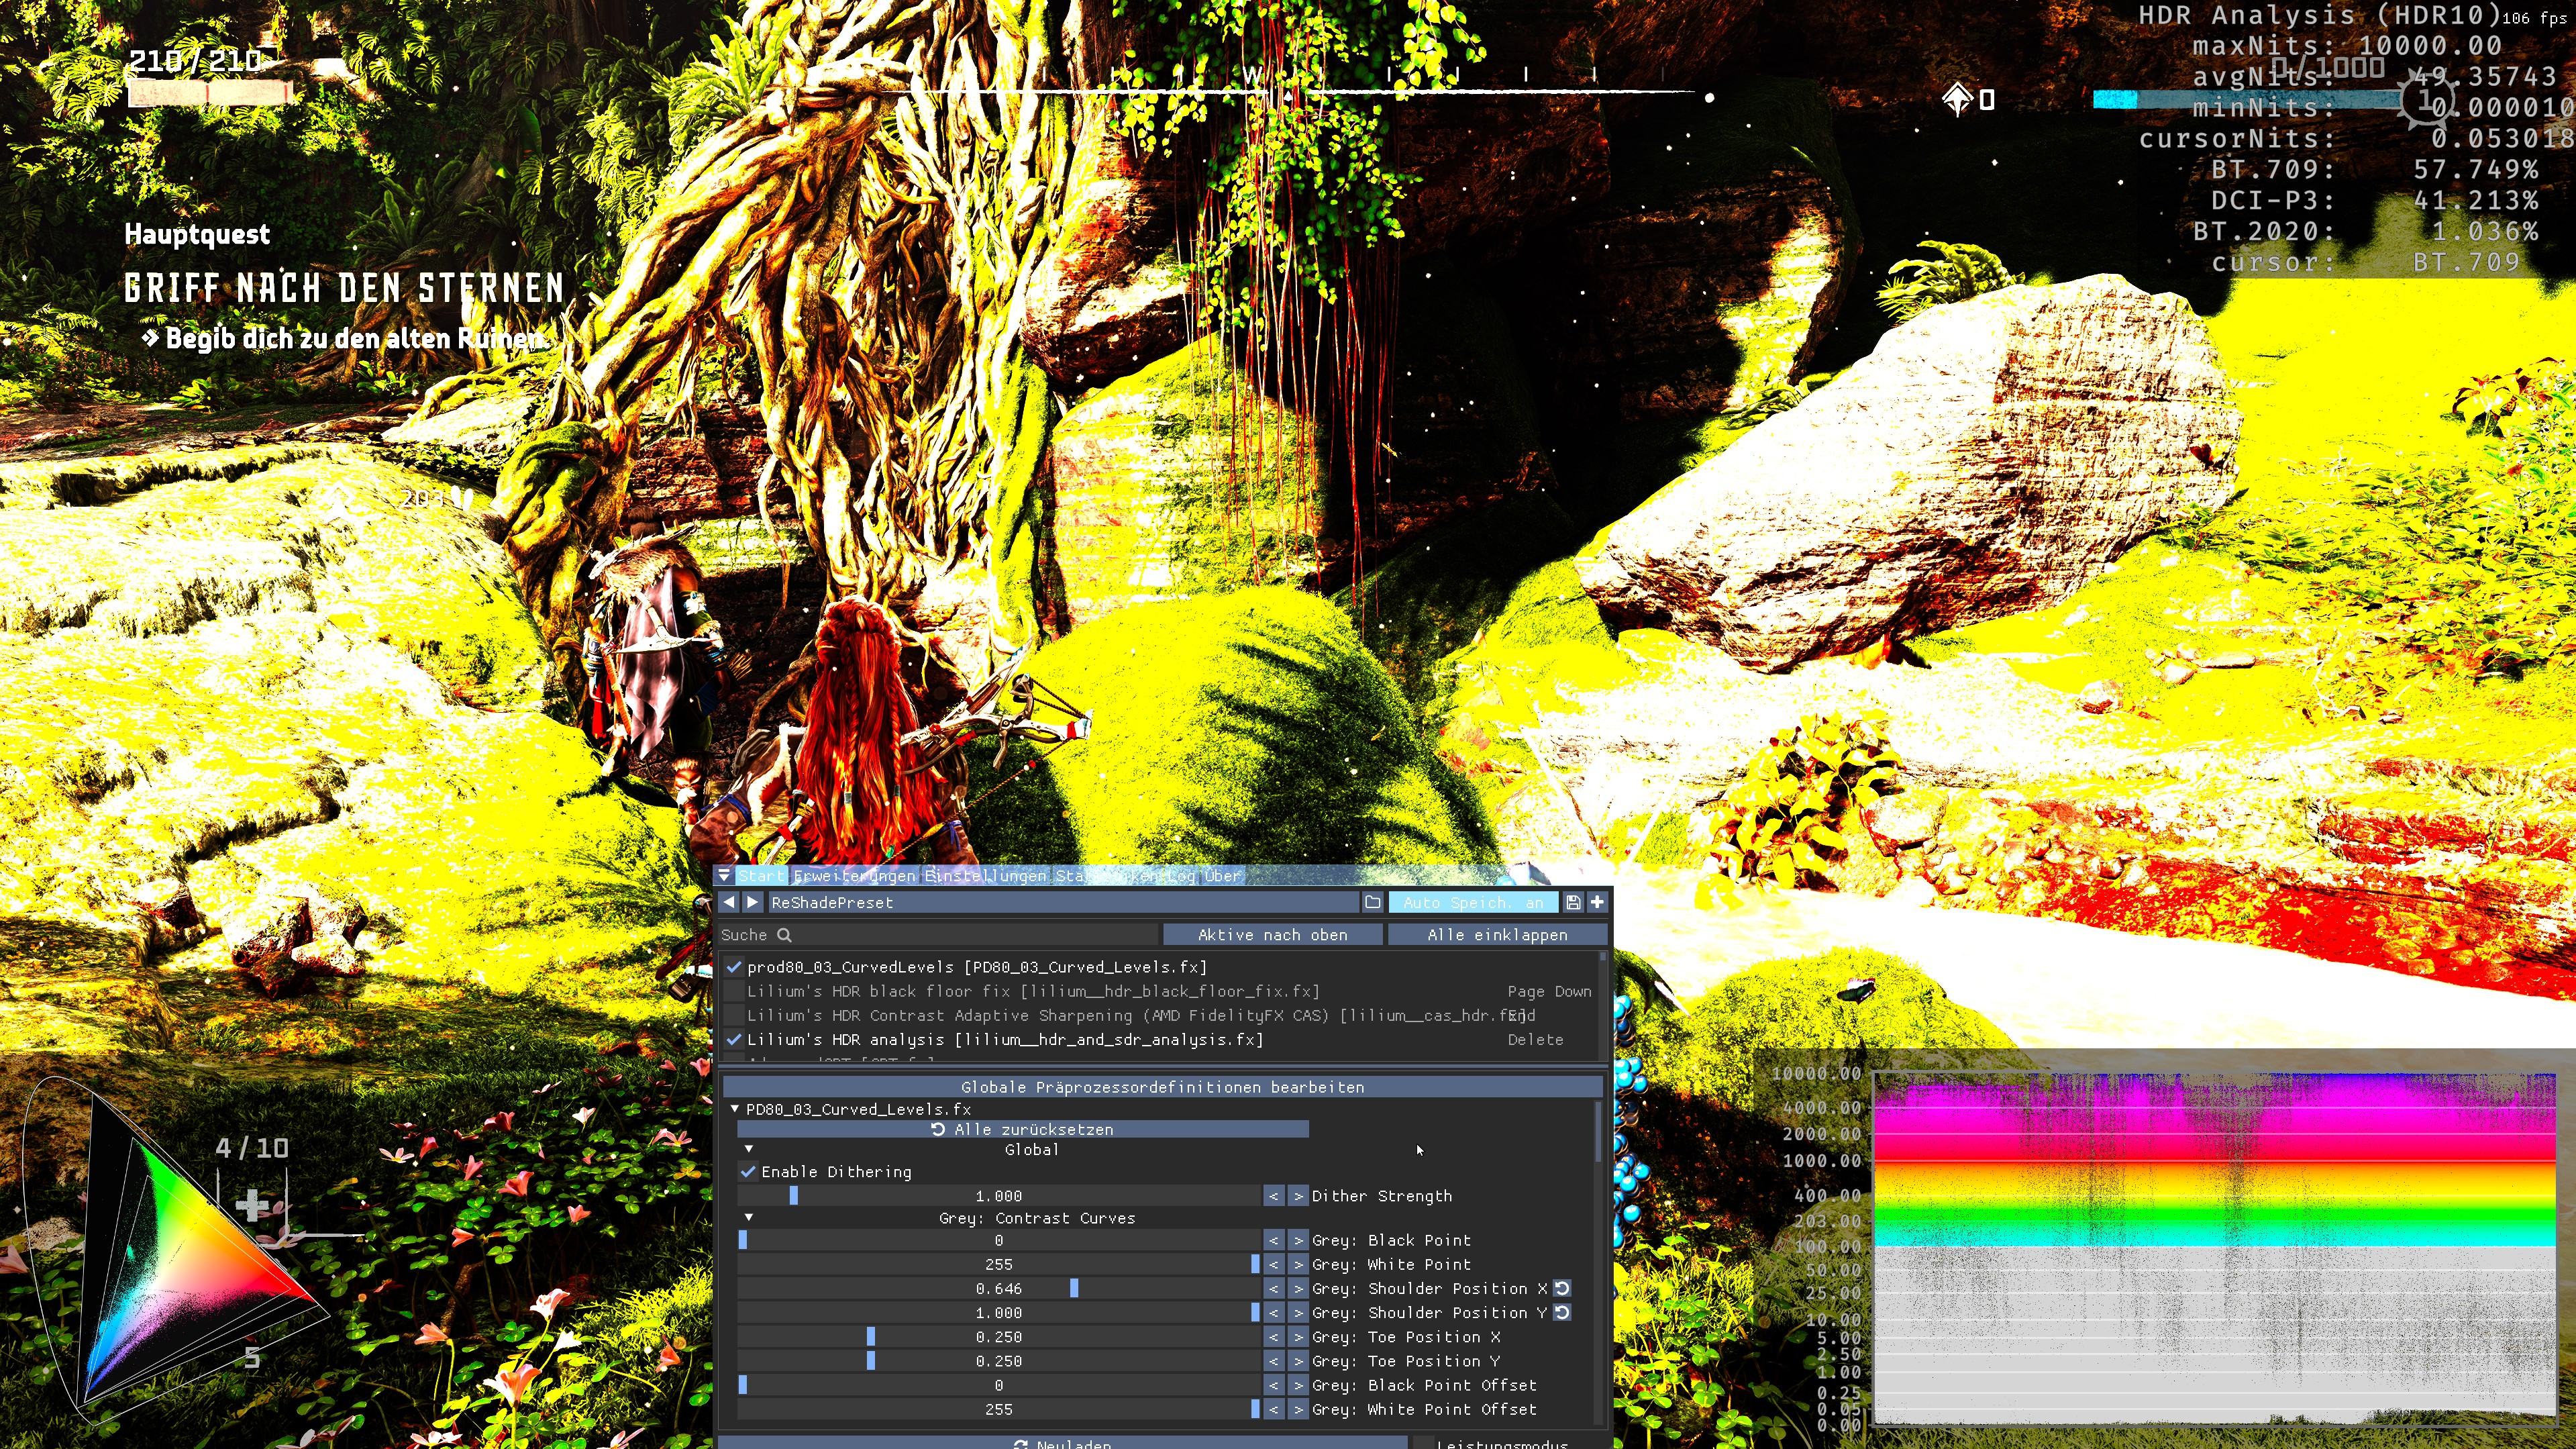Decrease Grey: White Point with <

point(1273,1264)
